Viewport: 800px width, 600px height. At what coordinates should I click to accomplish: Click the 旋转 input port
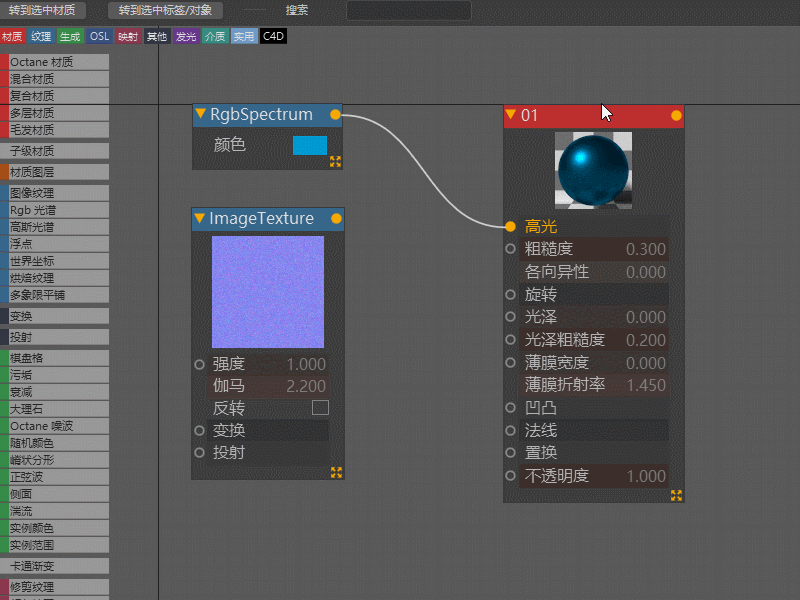point(510,294)
